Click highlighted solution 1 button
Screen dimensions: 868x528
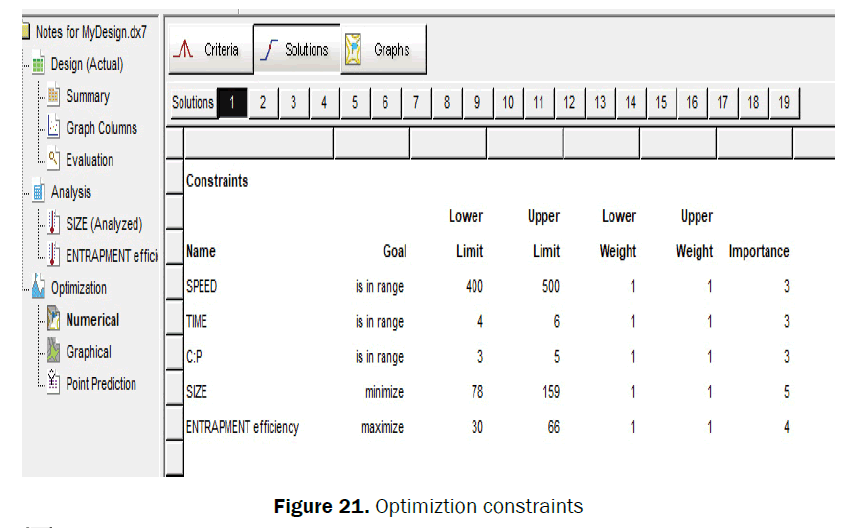pos(232,102)
